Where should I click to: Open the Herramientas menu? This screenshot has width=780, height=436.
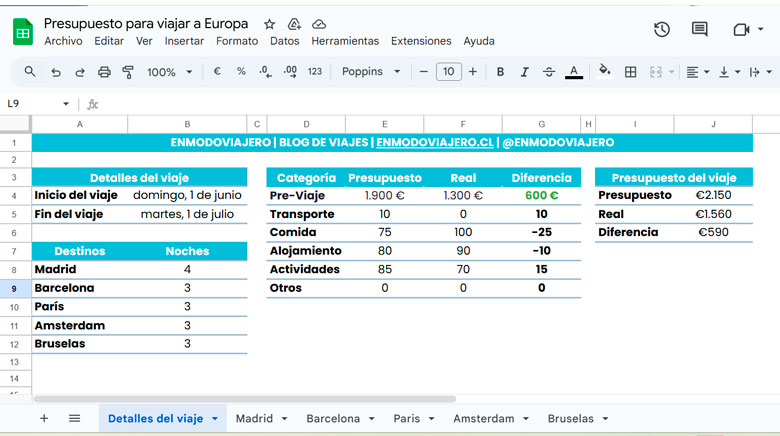pyautogui.click(x=345, y=41)
